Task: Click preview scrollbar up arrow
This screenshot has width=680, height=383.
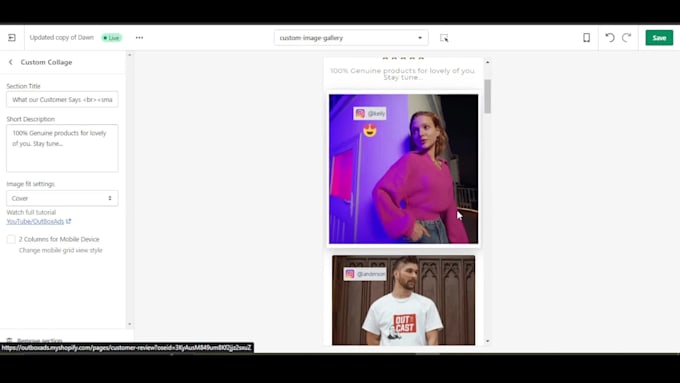Action: pyautogui.click(x=487, y=62)
